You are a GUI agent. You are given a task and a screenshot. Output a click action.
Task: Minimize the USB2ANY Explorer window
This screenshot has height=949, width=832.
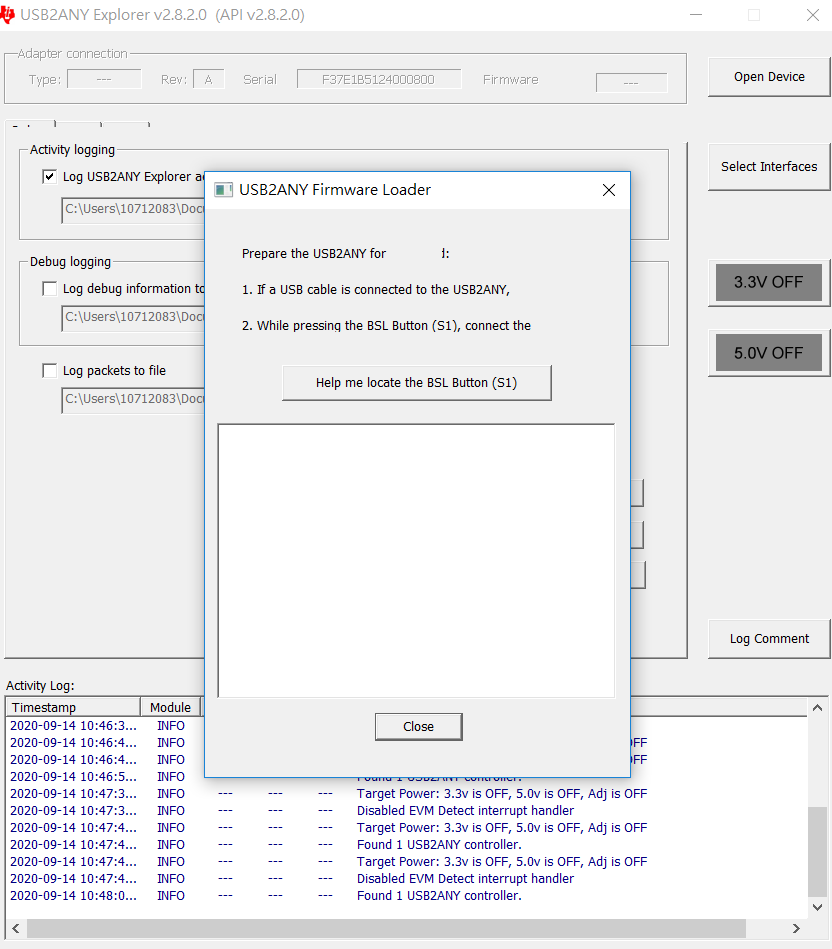(696, 15)
